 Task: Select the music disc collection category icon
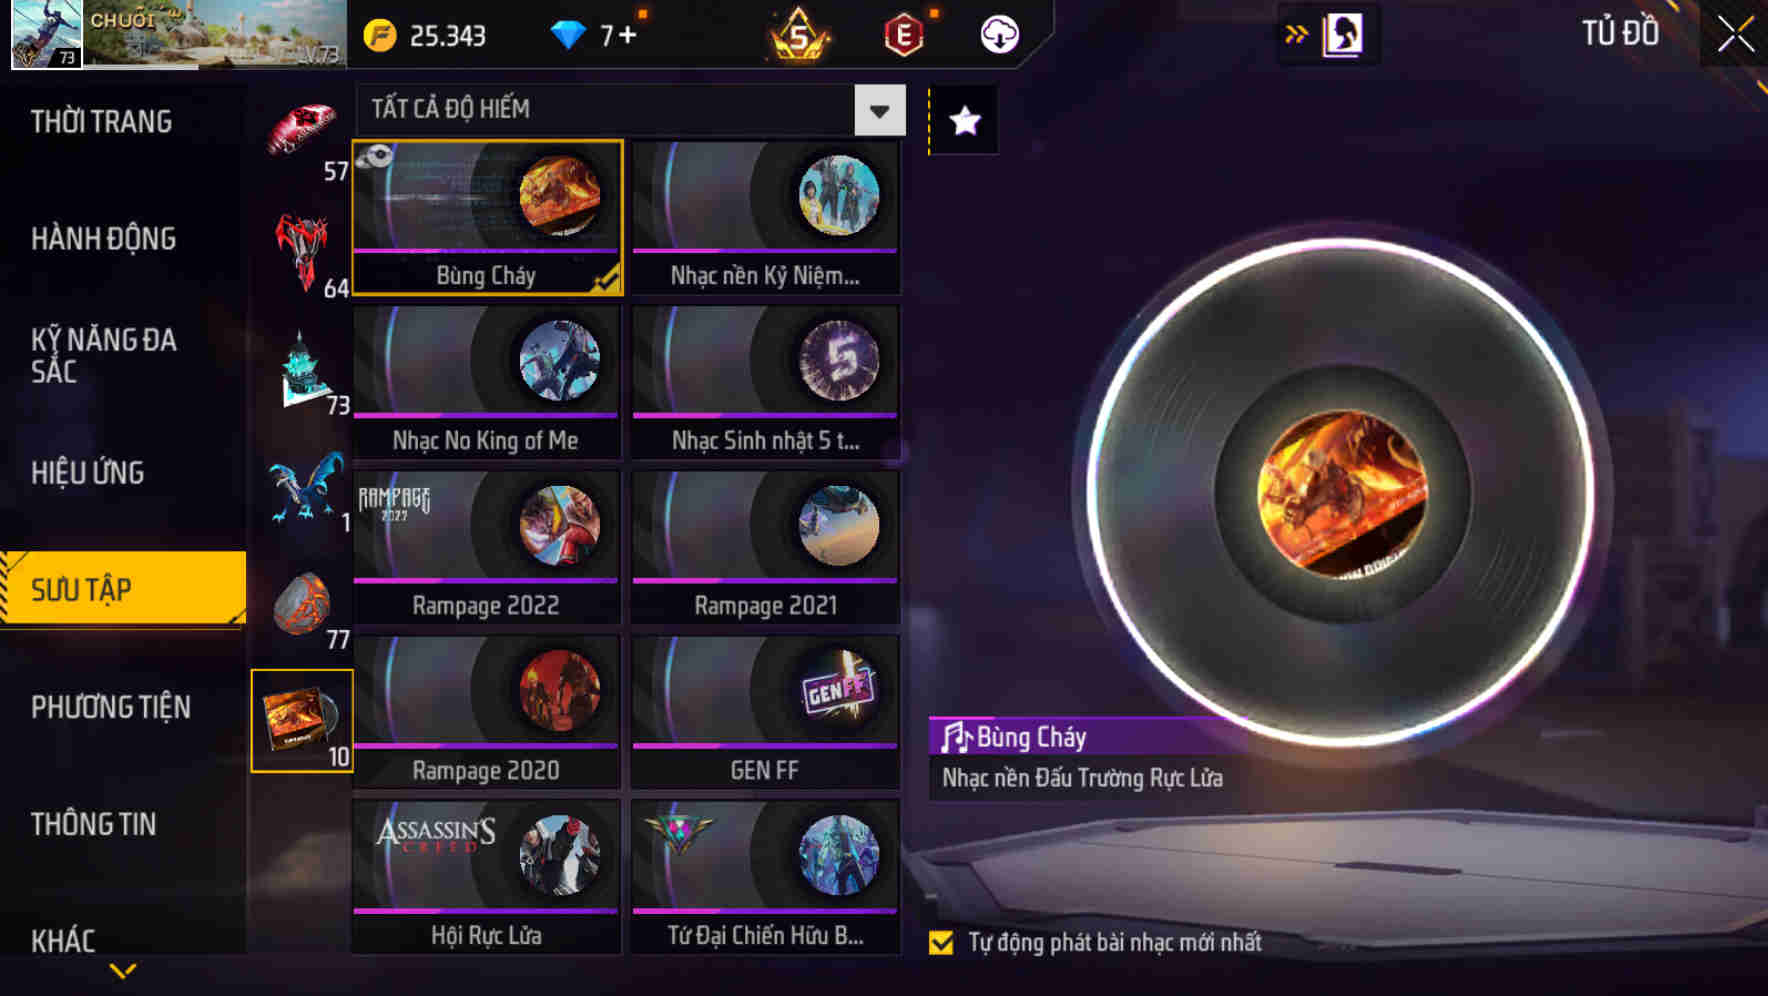click(x=302, y=721)
